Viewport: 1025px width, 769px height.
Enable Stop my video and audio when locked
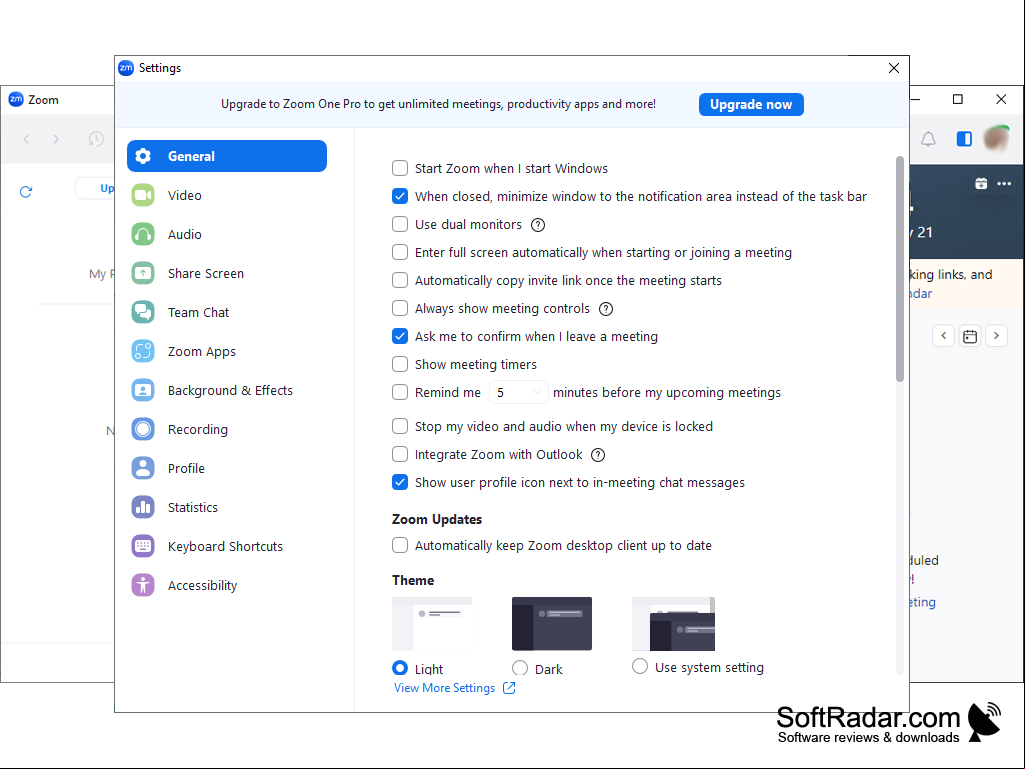tap(400, 426)
